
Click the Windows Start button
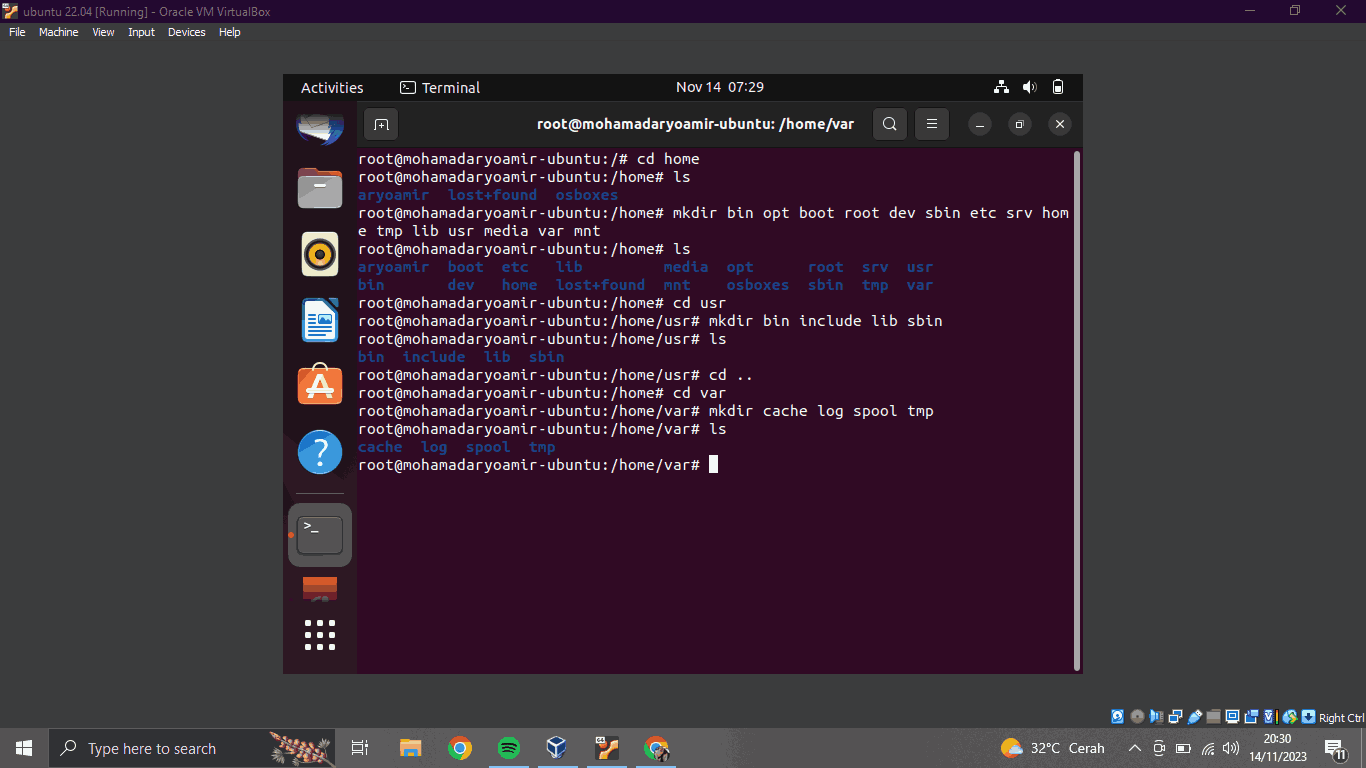(x=24, y=748)
